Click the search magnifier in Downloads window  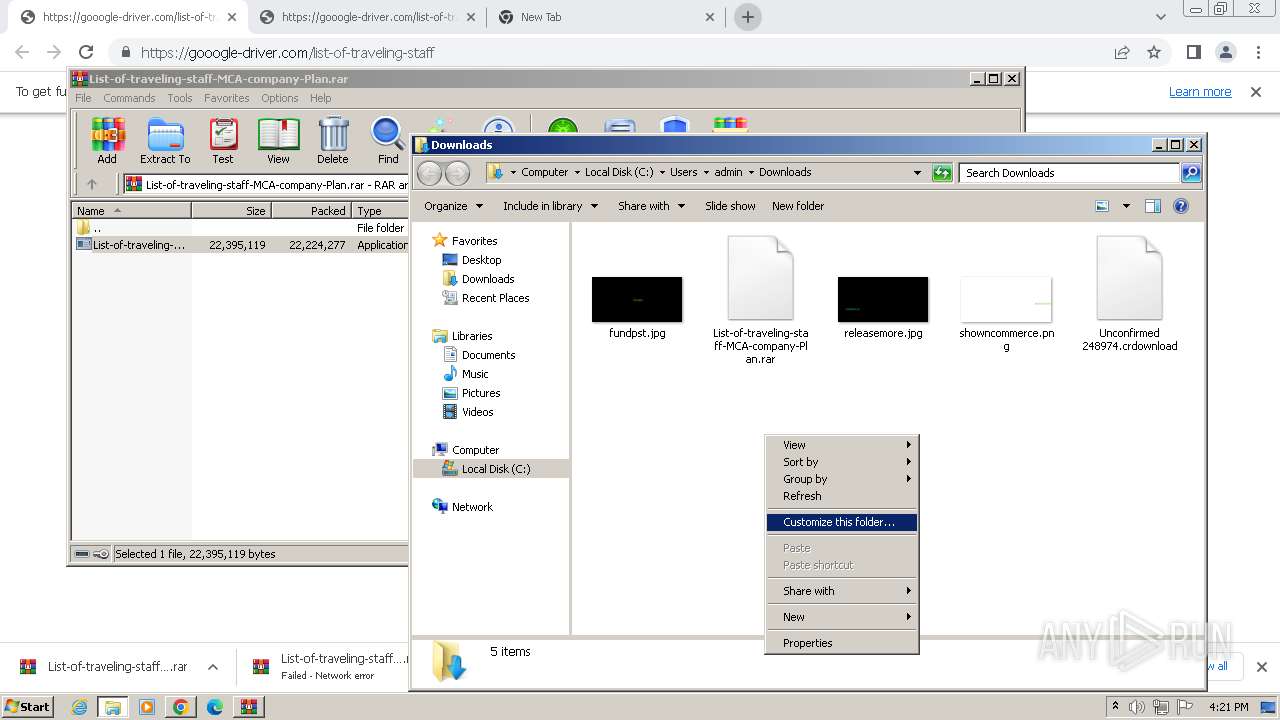1190,173
